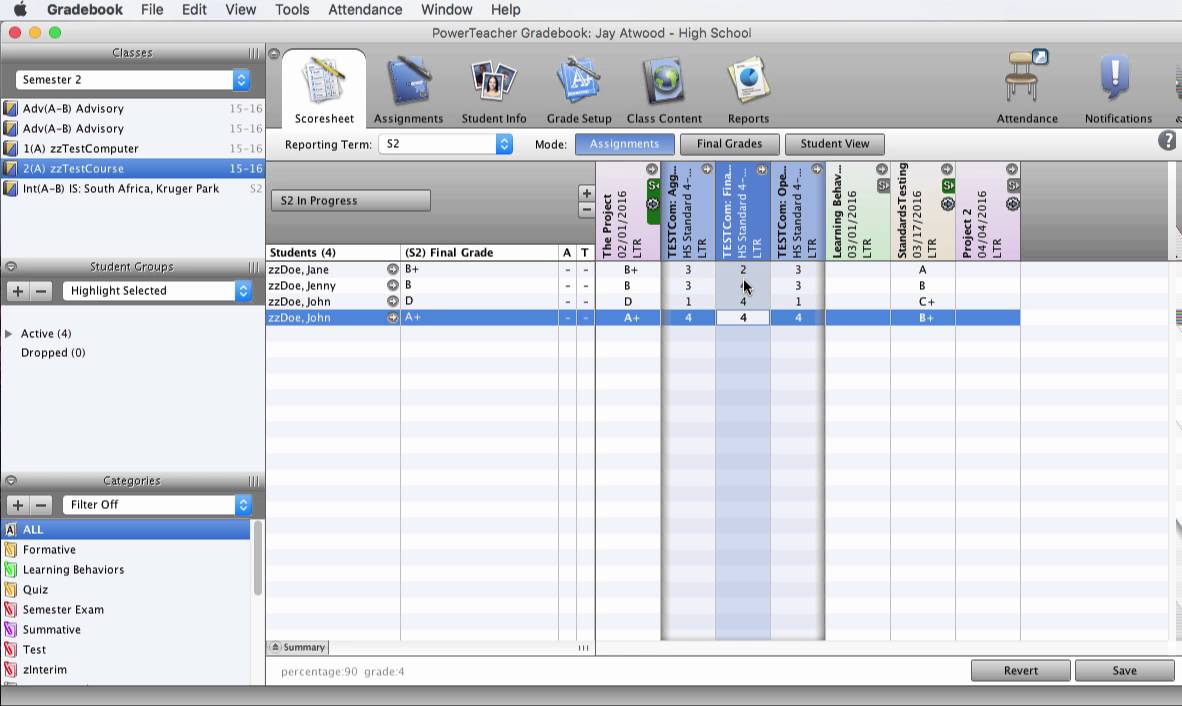Open the Reporting Term S2 dropdown
1182x706 pixels.
(446, 144)
